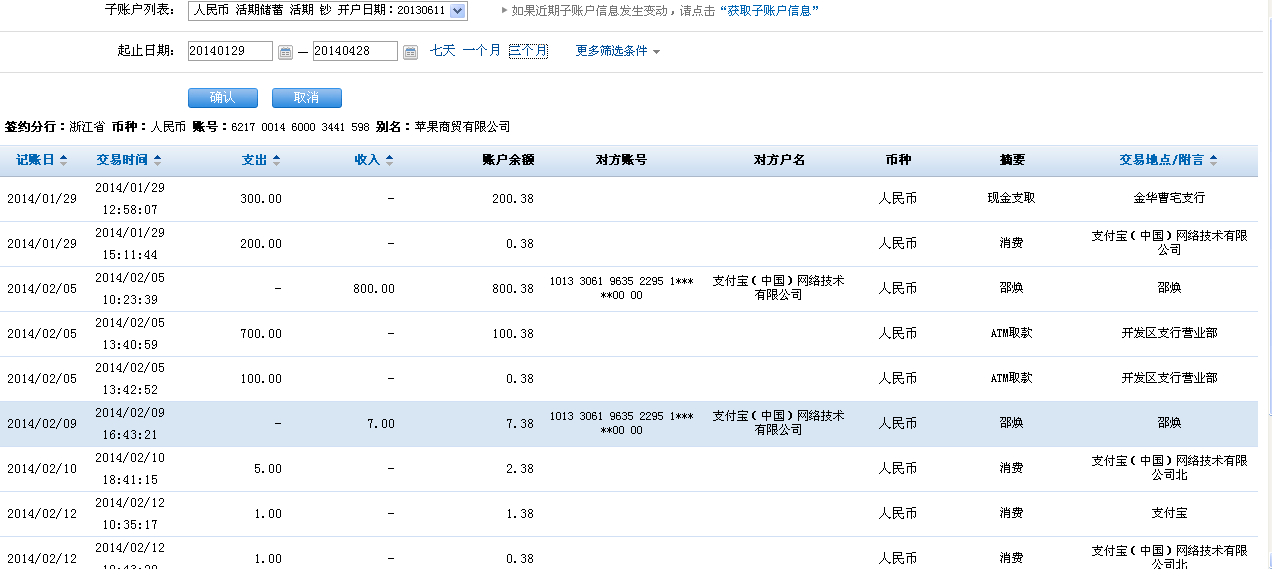Open the start date calendar picker
1272x584 pixels.
point(285,52)
